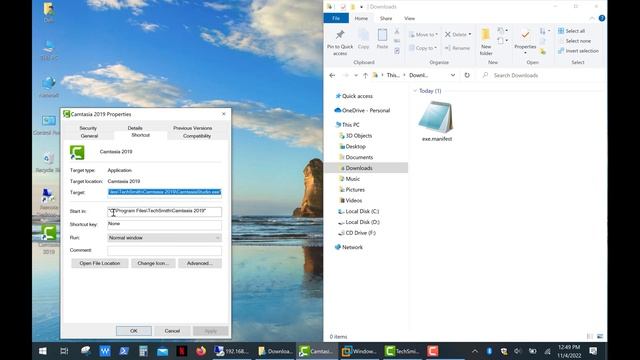Select Local Disk (C:) in navigation pane
Image resolution: width=640 pixels, height=360 pixels.
362,211
